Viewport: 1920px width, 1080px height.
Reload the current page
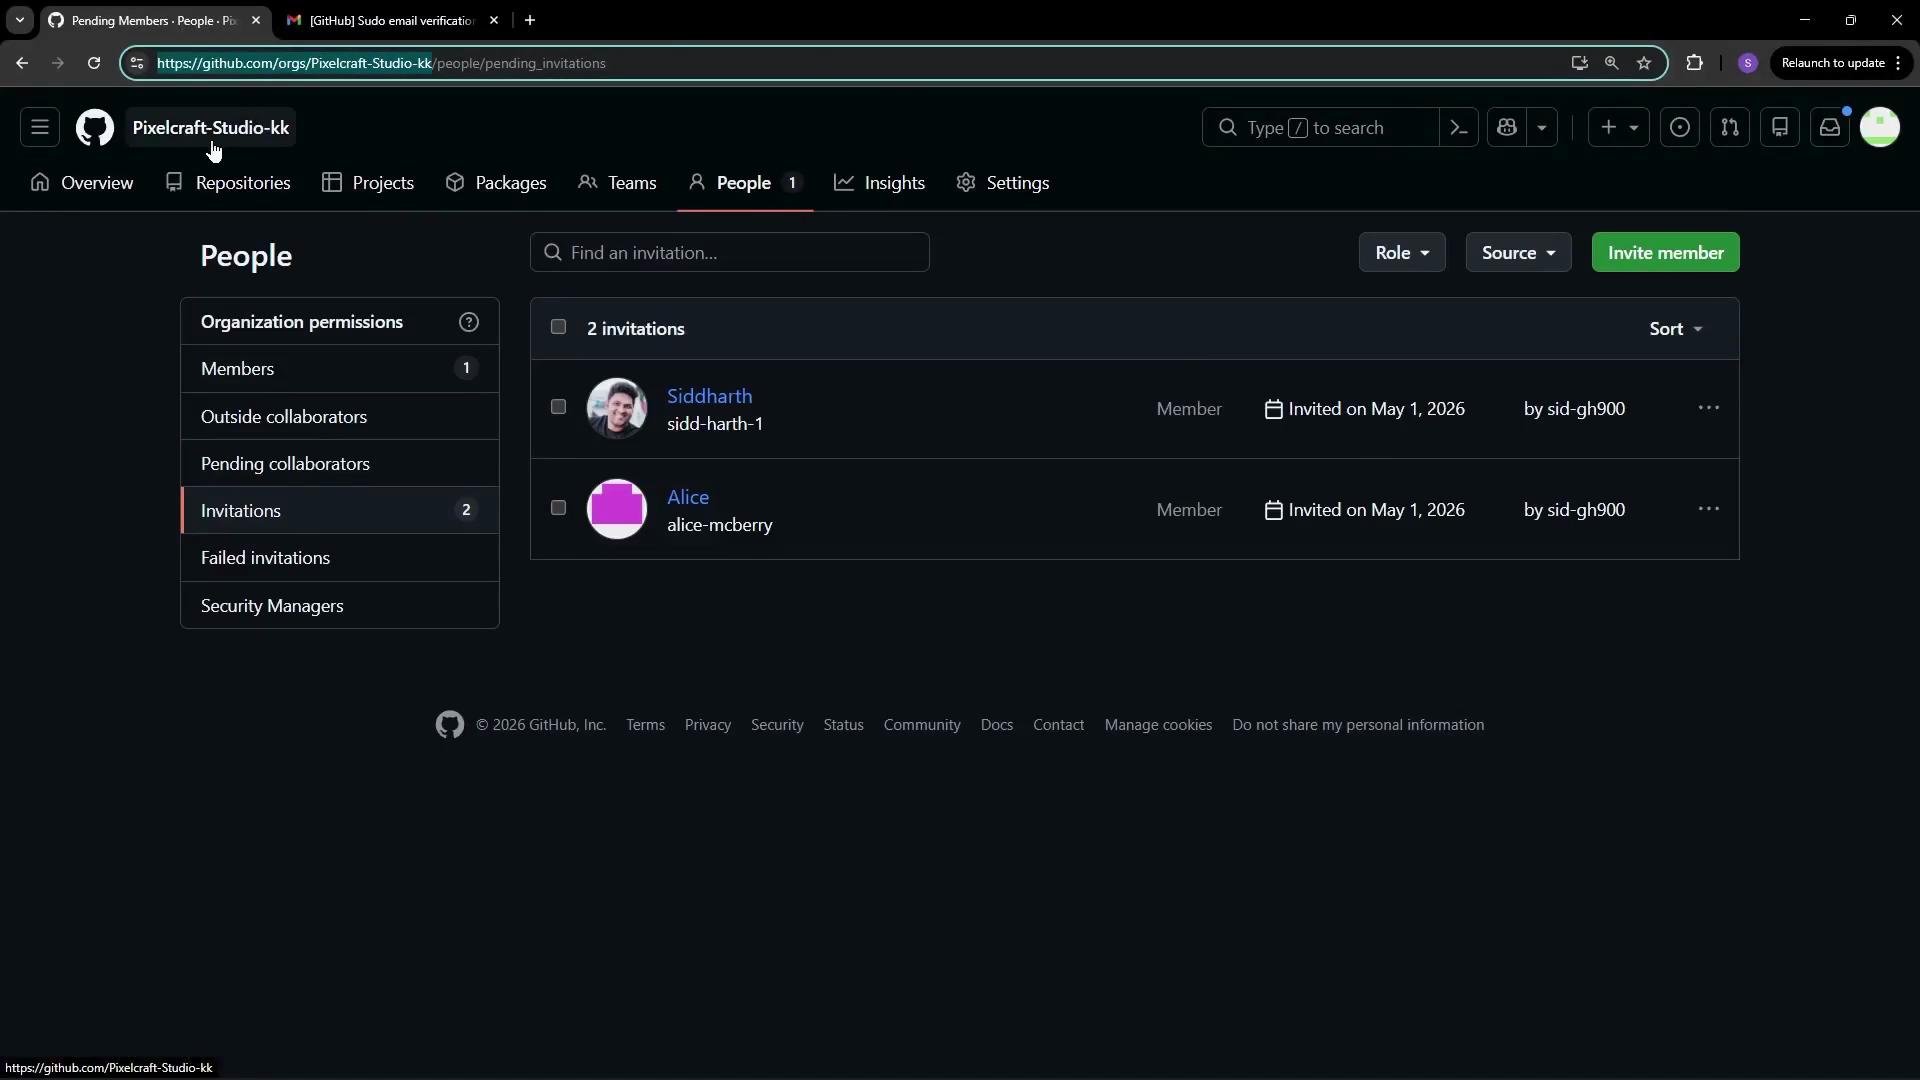(x=94, y=63)
